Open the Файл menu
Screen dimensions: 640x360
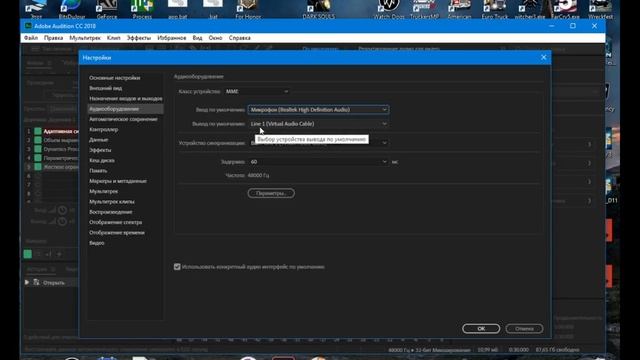point(31,38)
